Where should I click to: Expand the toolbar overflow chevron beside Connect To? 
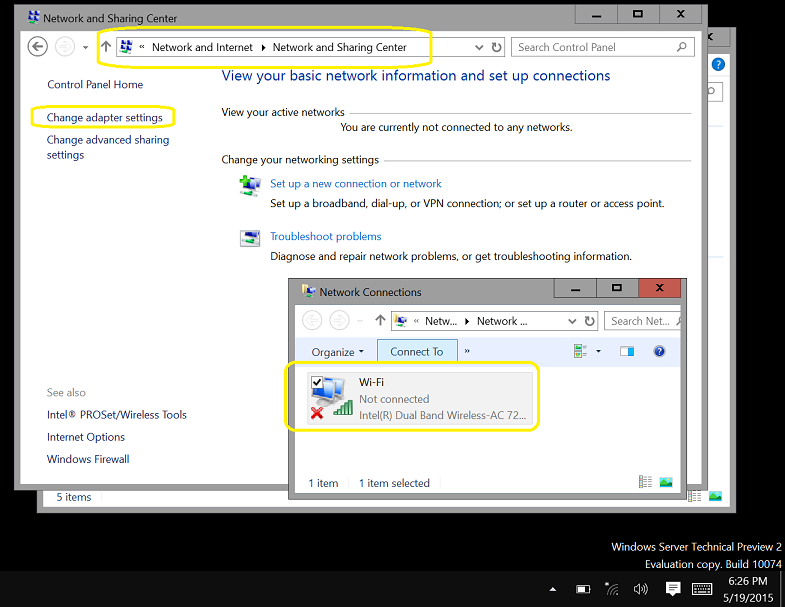click(x=467, y=352)
